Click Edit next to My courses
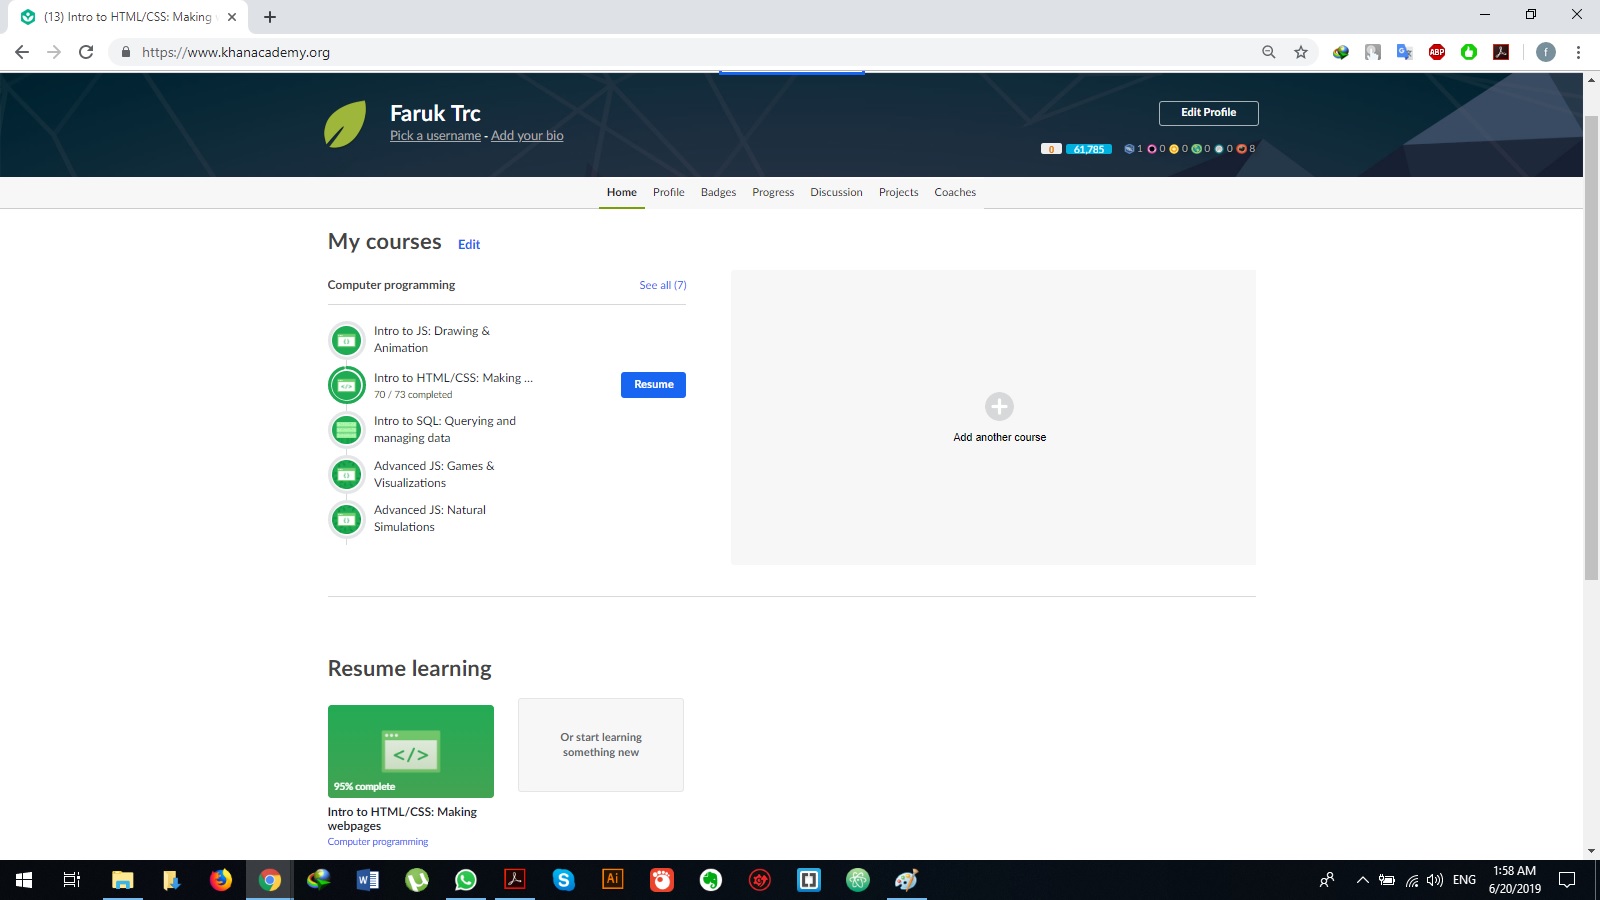This screenshot has width=1600, height=900. 469,244
